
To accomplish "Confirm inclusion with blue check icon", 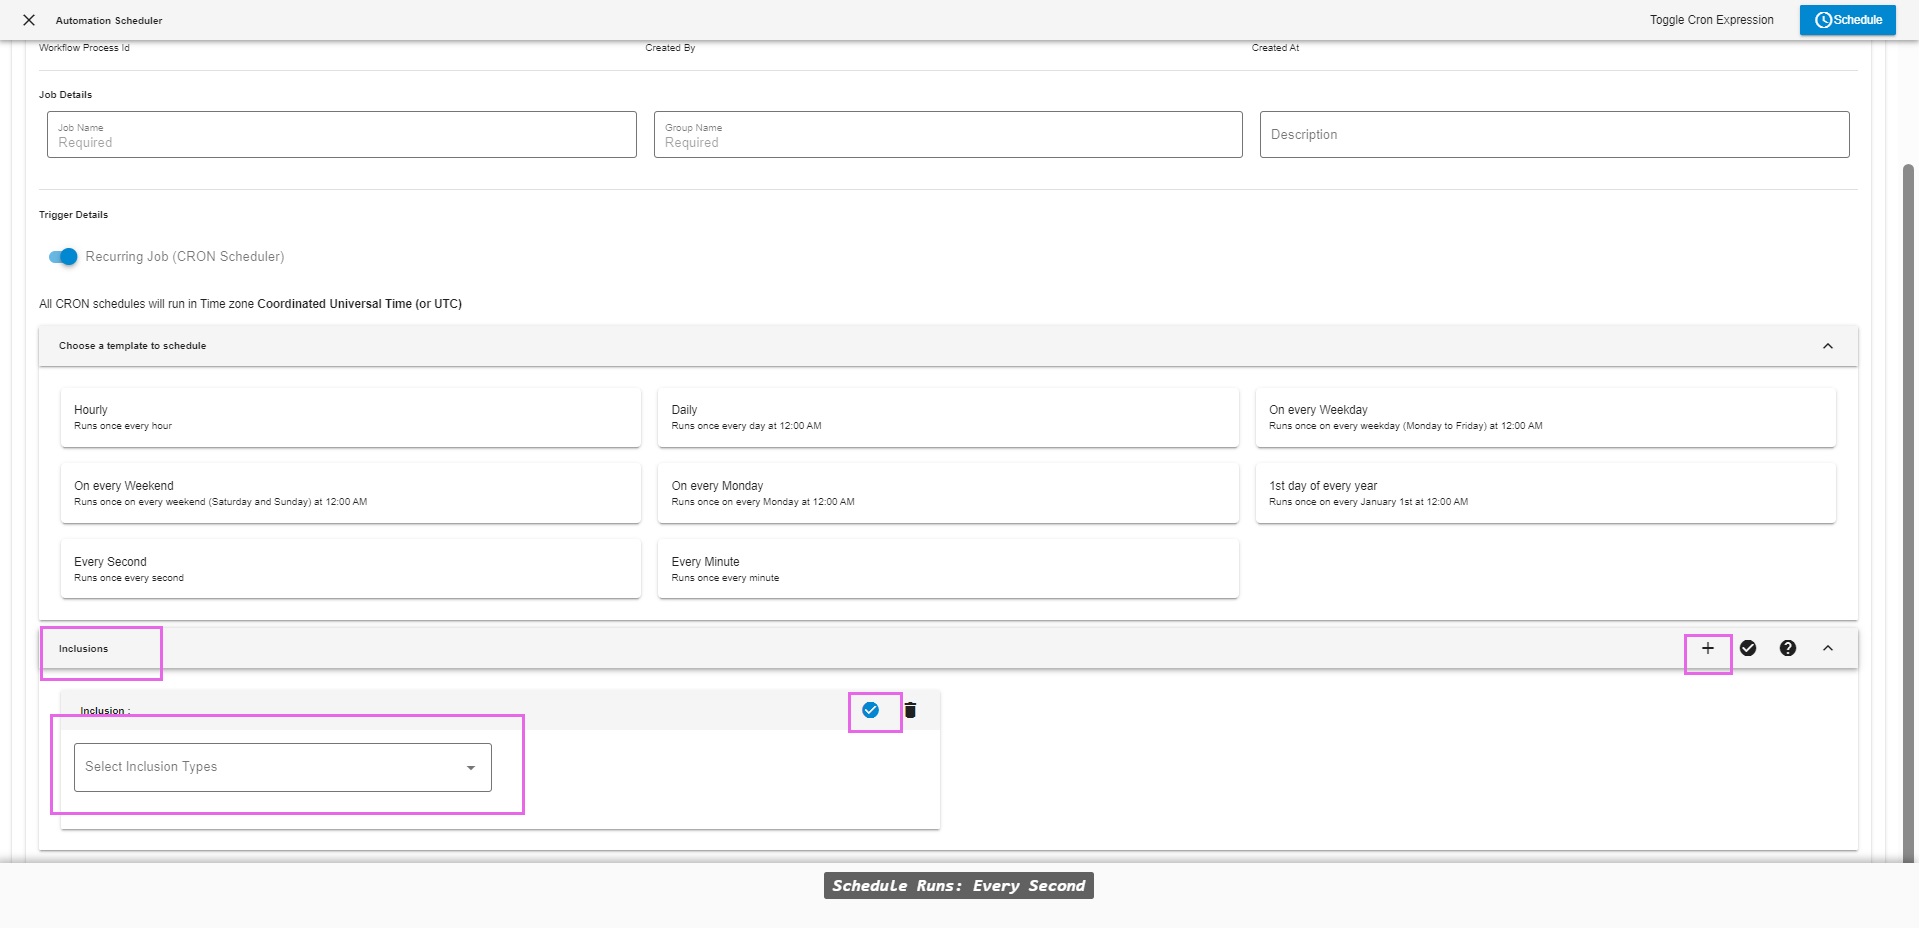I will tap(870, 710).
